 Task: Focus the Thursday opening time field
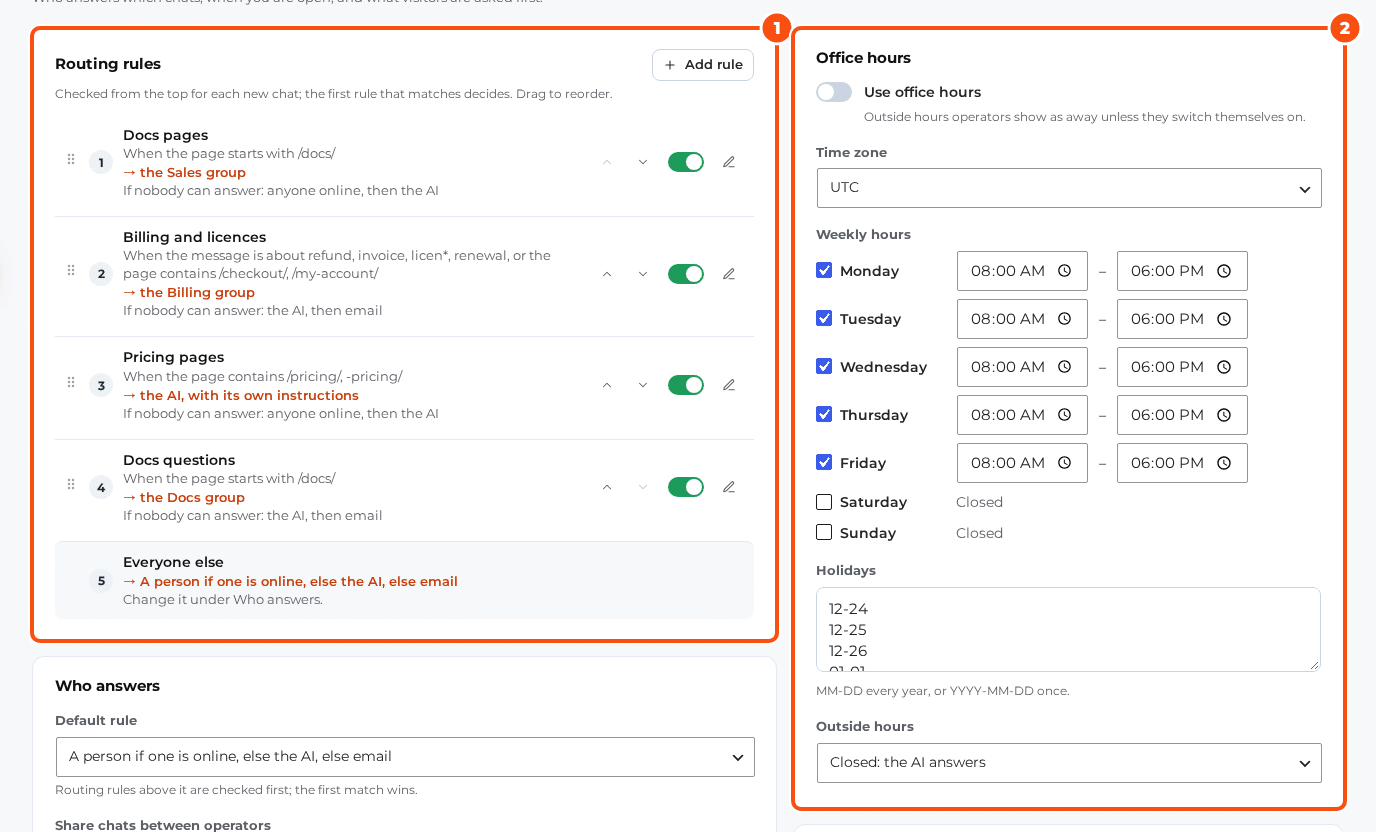click(x=1022, y=415)
